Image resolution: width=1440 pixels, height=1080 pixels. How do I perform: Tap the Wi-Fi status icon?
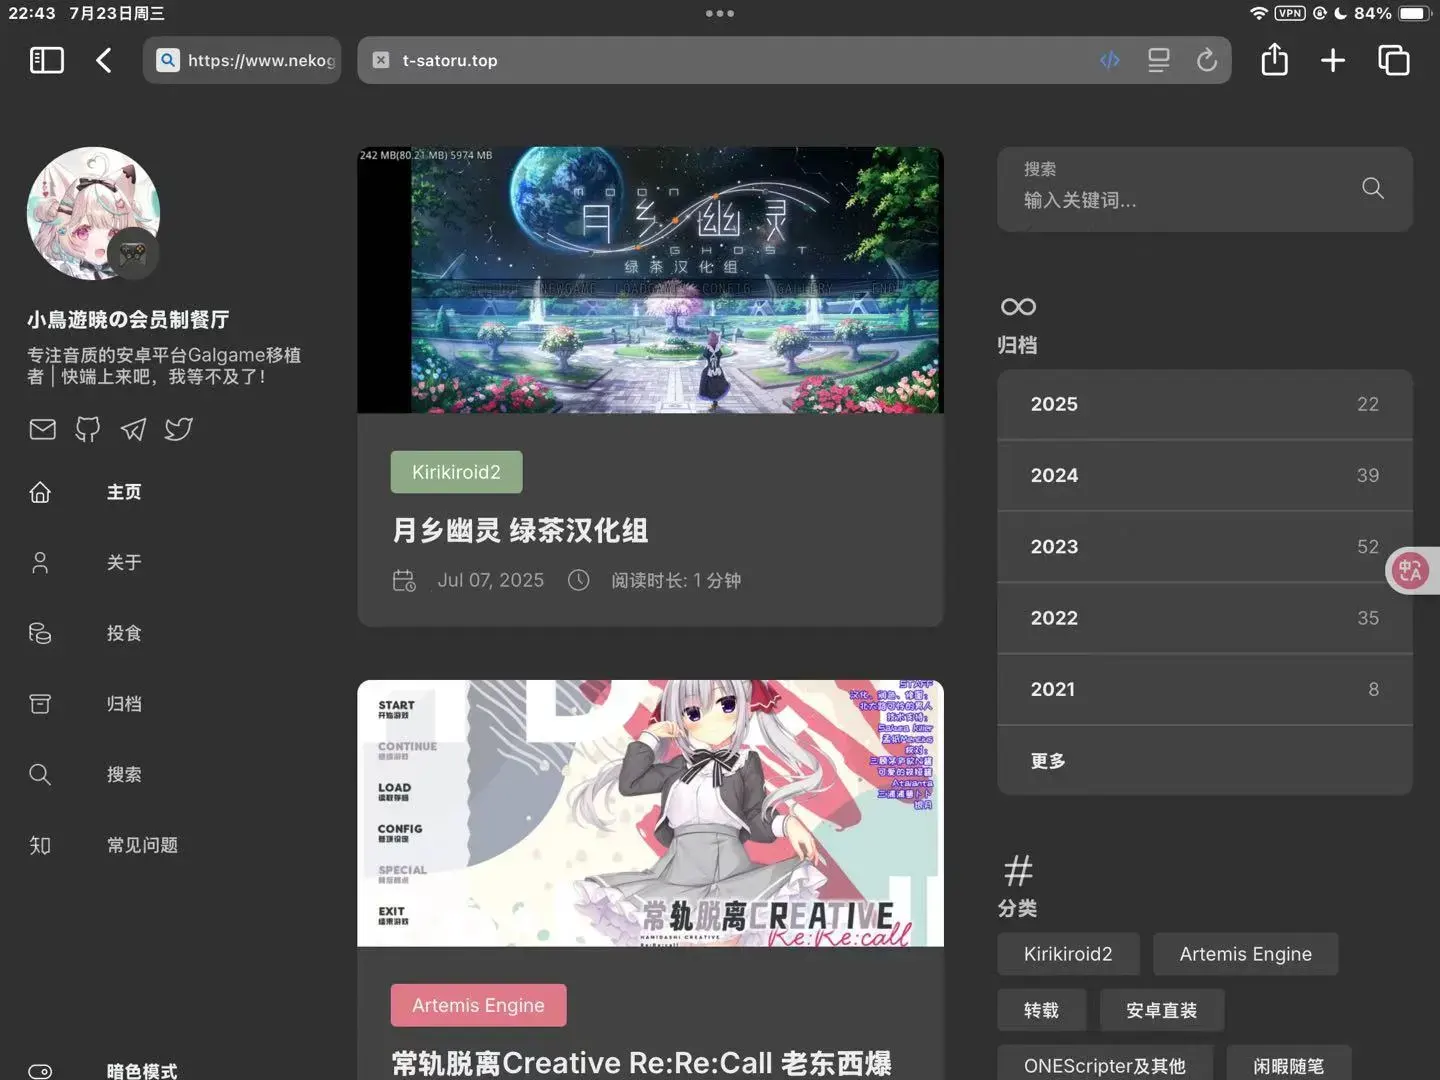pyautogui.click(x=1259, y=13)
